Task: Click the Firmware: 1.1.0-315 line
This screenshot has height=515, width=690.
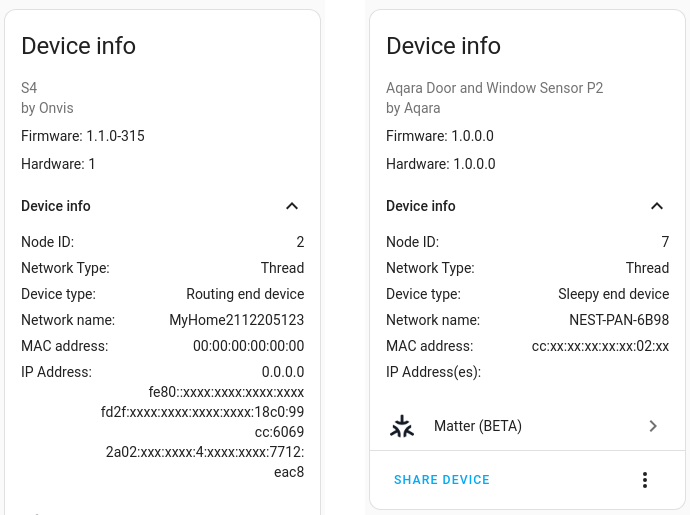Action: (x=83, y=136)
